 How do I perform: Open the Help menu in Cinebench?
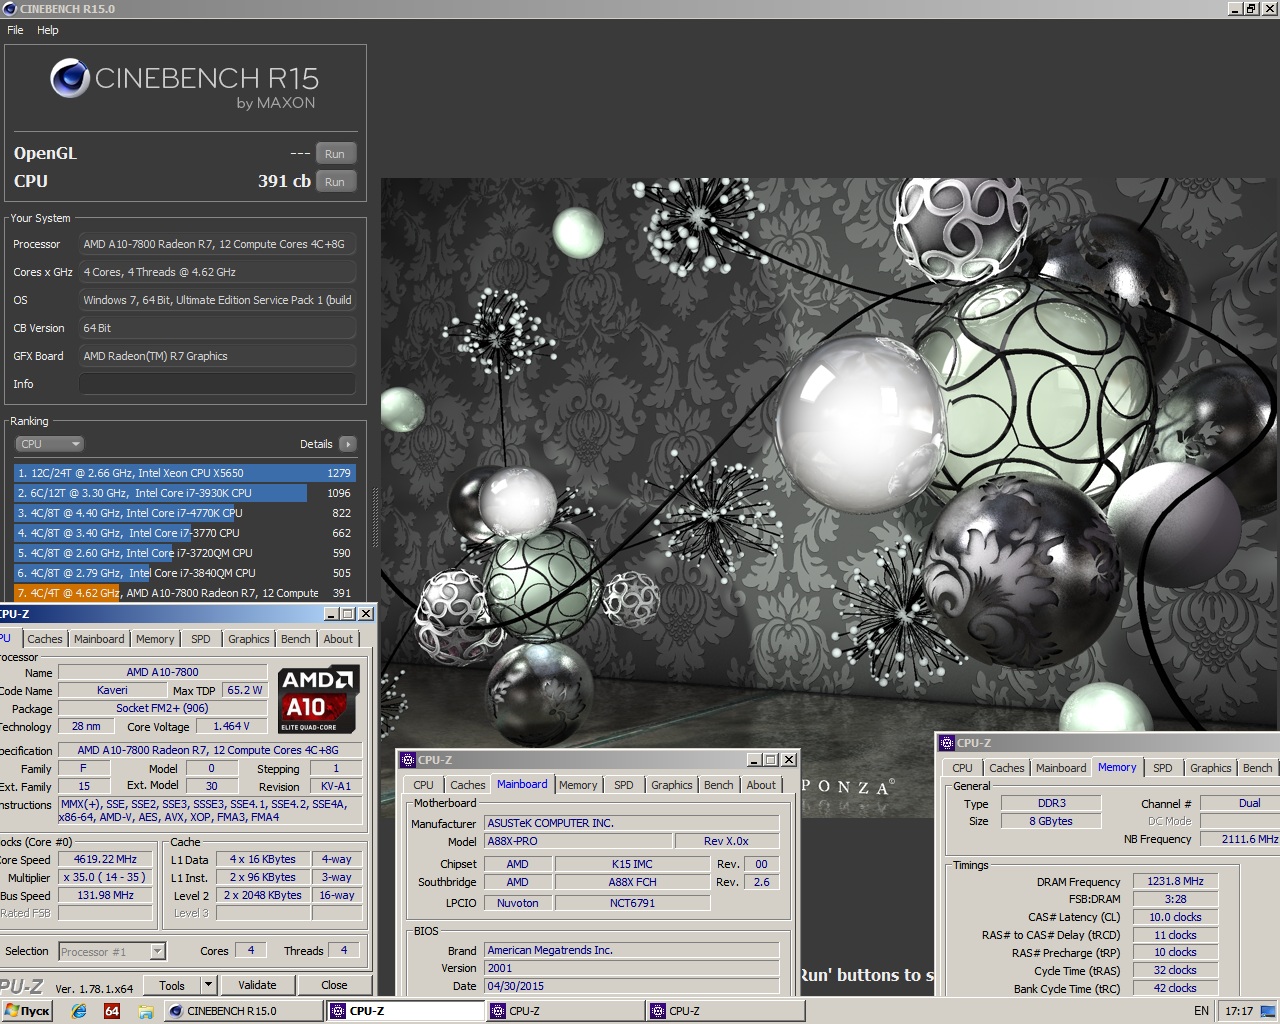coord(48,30)
